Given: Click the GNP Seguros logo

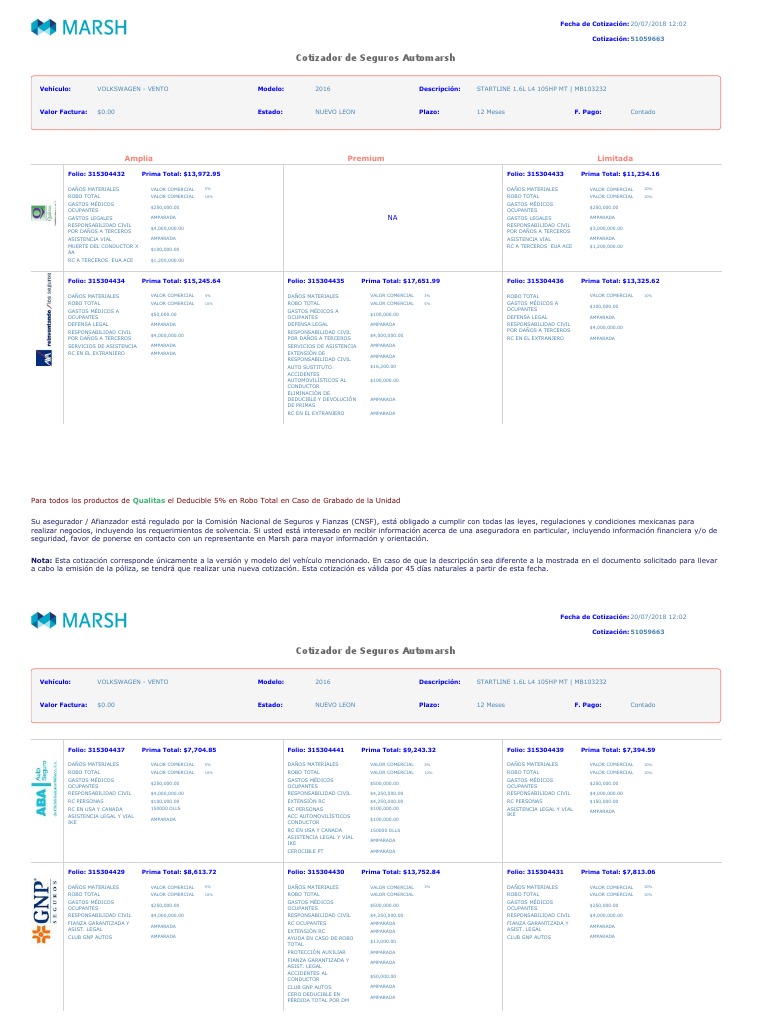Looking at the screenshot, I should (45, 912).
